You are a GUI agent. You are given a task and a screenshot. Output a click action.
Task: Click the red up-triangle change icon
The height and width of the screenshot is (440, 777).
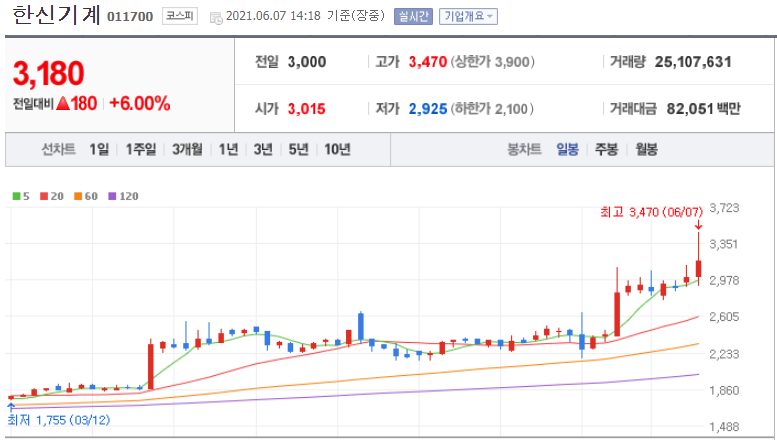pos(62,104)
